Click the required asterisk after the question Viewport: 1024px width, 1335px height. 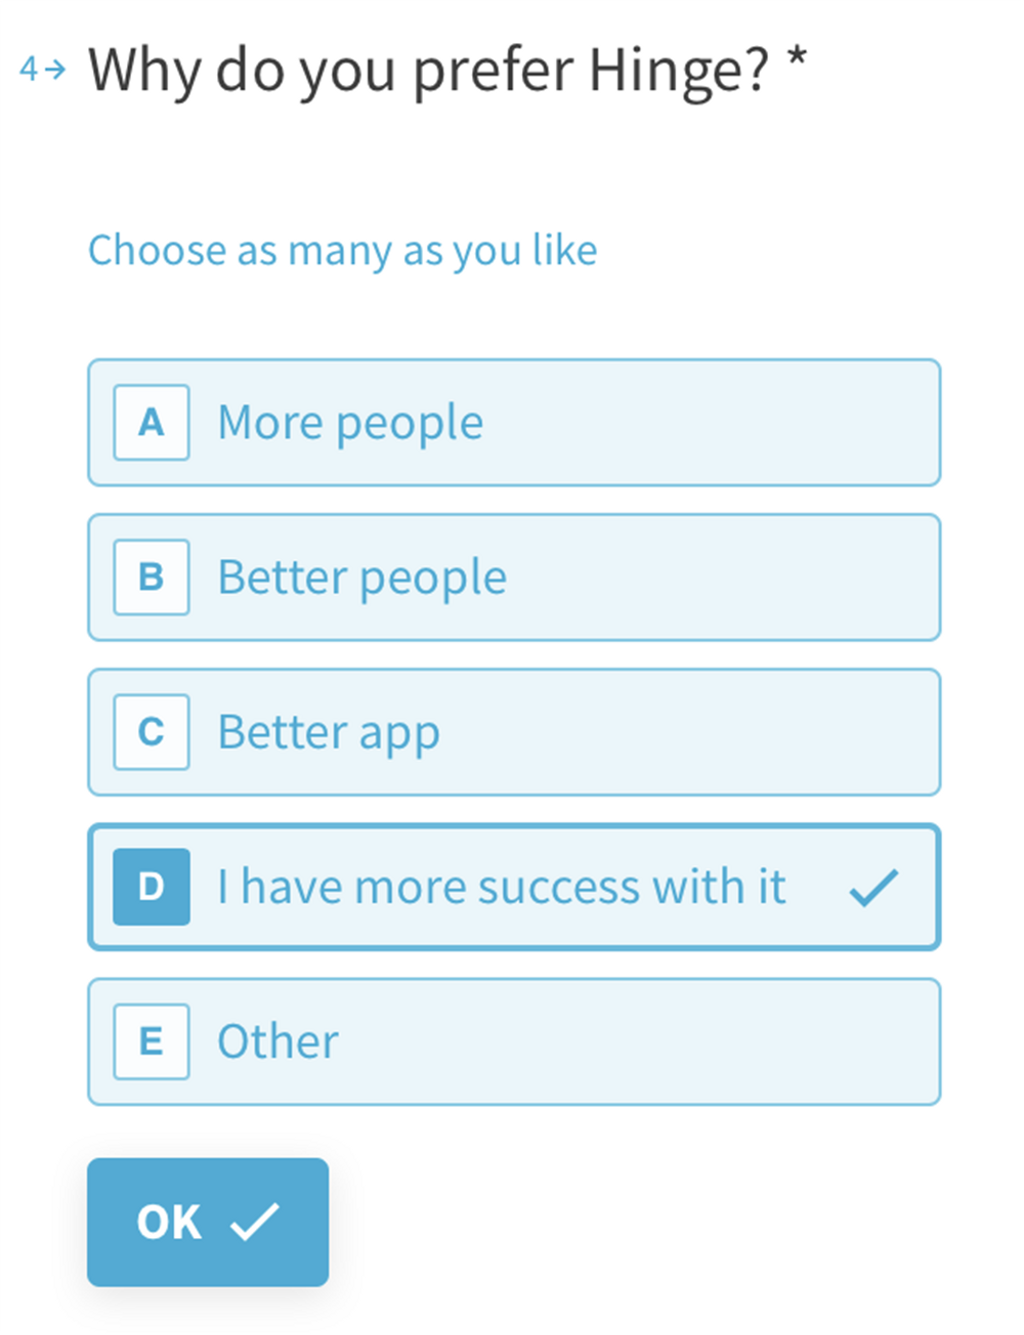(x=796, y=58)
